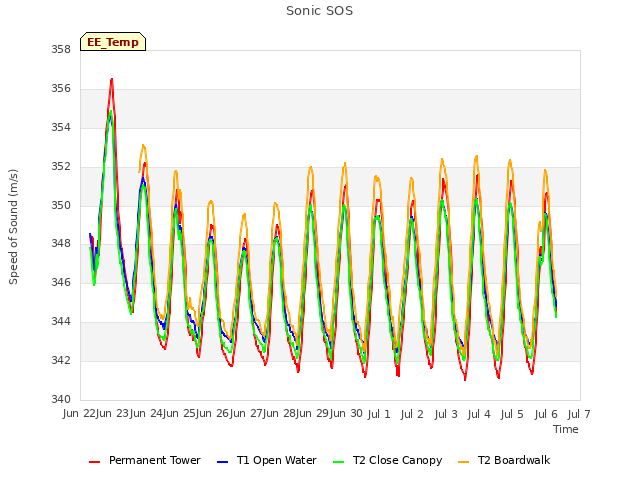640x480 pixels.
Task: Click the Jul 3 x-axis date label
Action: click(446, 414)
